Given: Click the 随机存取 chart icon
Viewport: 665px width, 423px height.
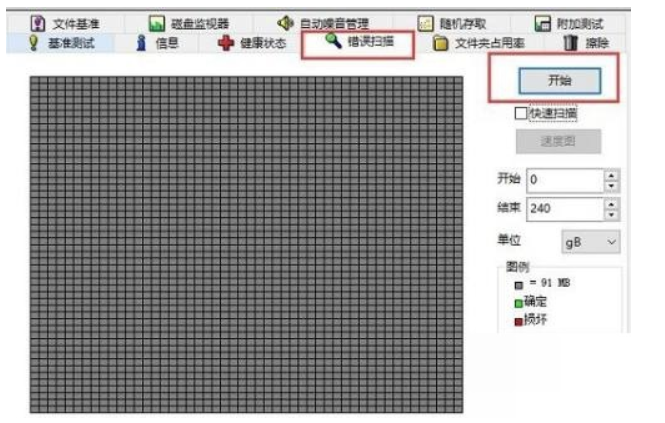Looking at the screenshot, I should pyautogui.click(x=425, y=23).
